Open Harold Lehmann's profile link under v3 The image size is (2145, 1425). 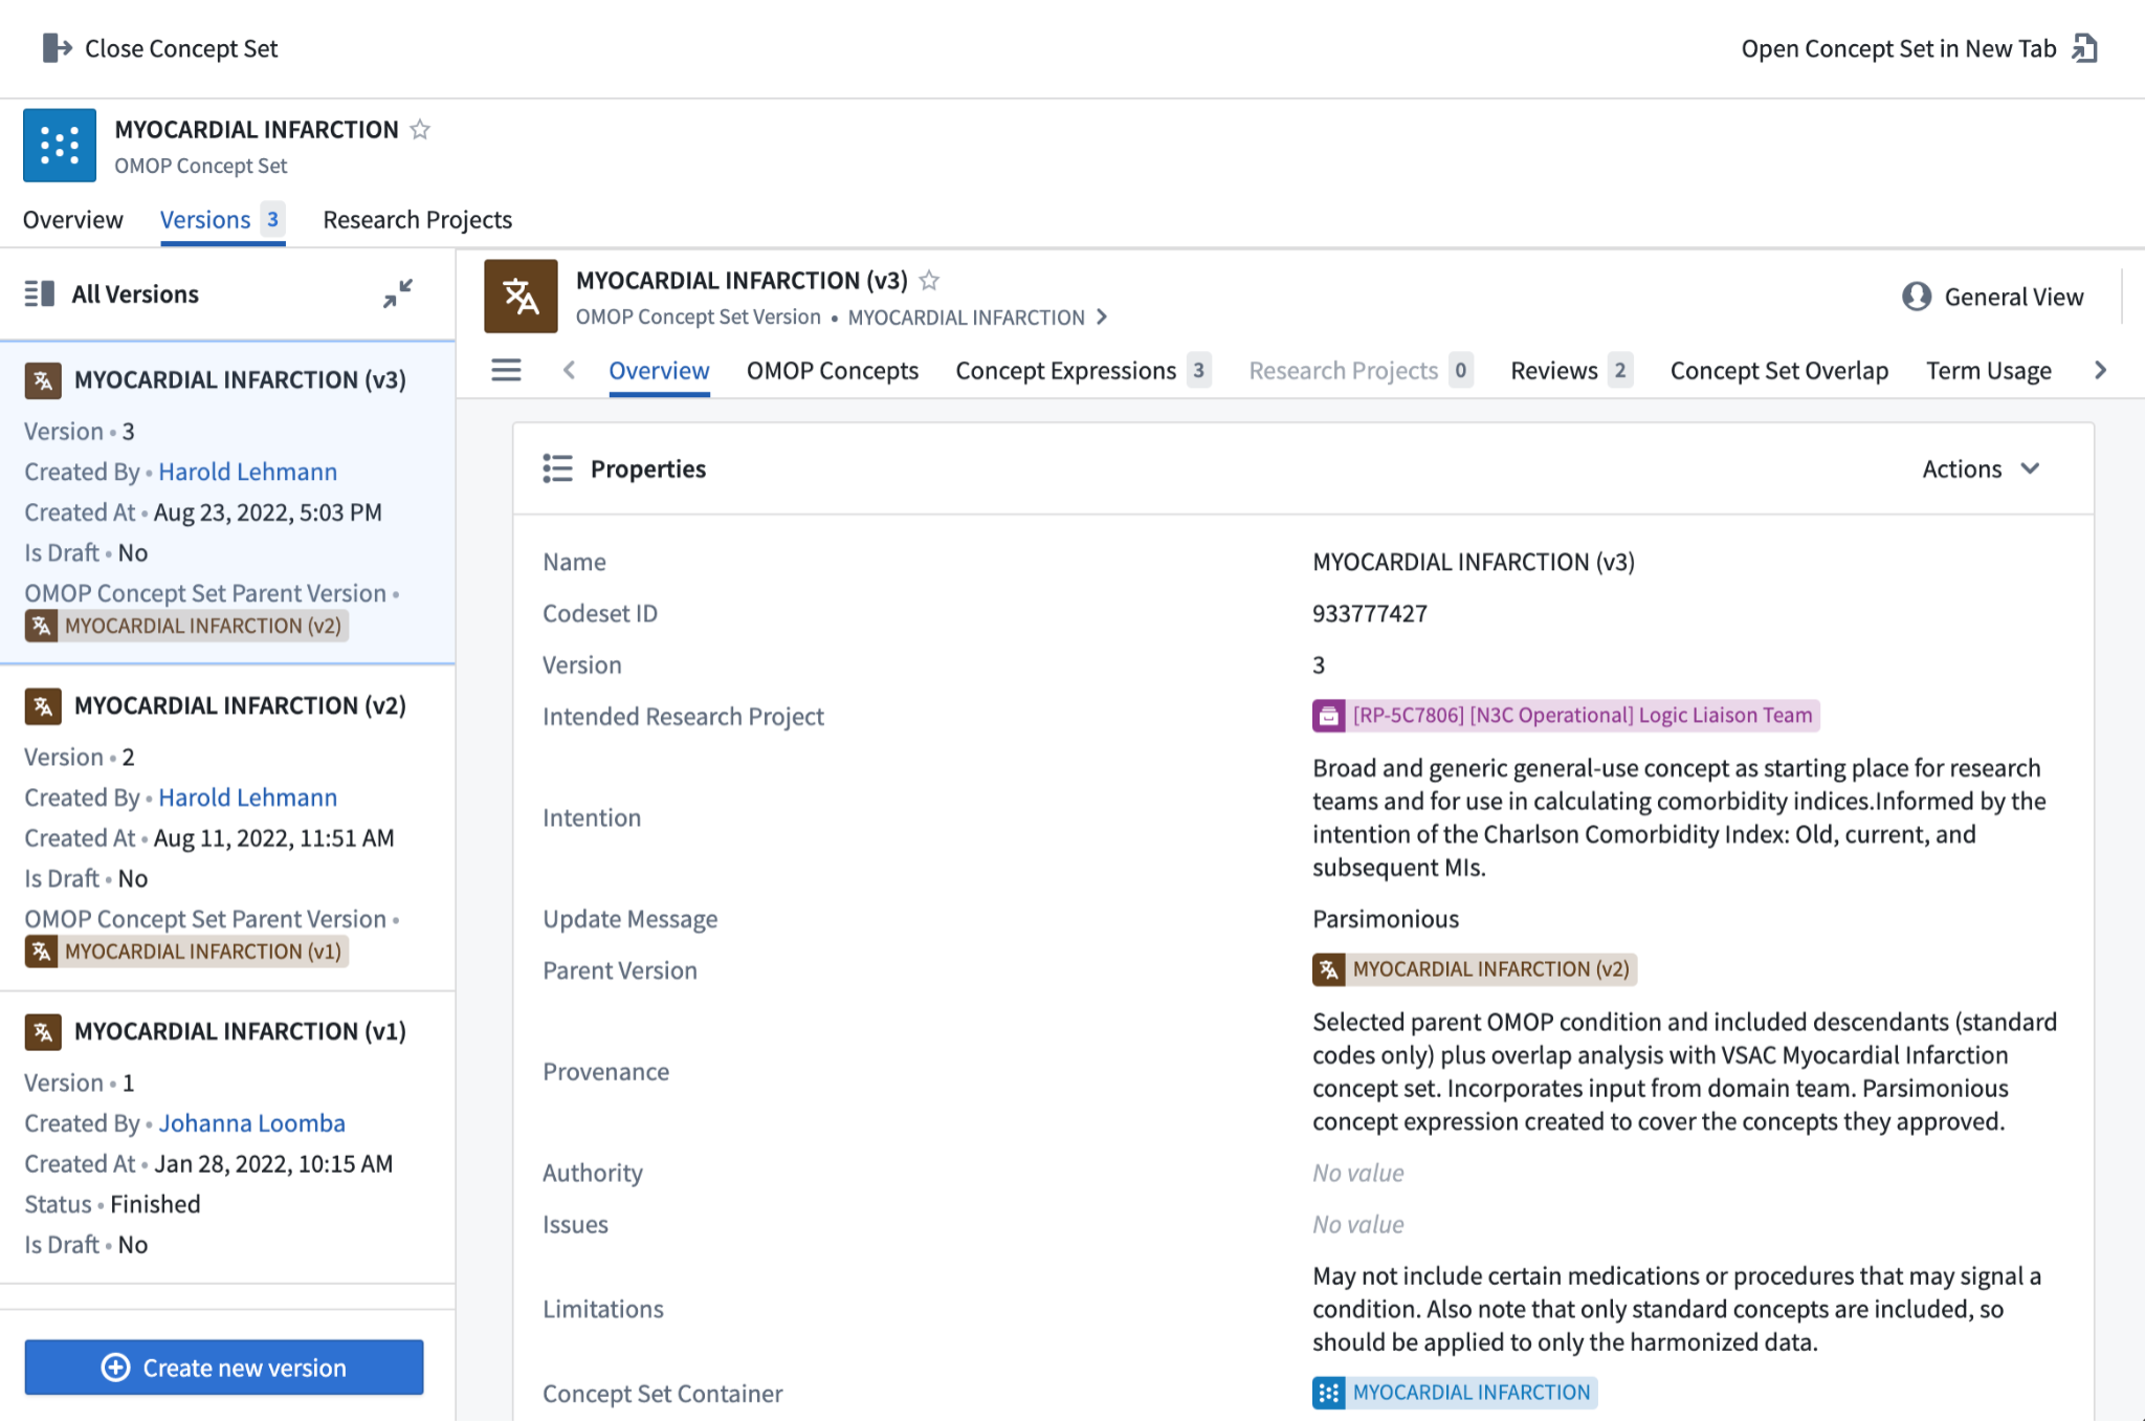click(x=247, y=471)
